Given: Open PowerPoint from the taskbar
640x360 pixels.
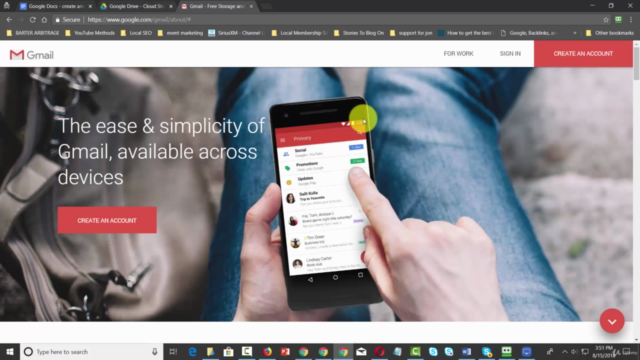Looking at the screenshot, I should tap(285, 351).
